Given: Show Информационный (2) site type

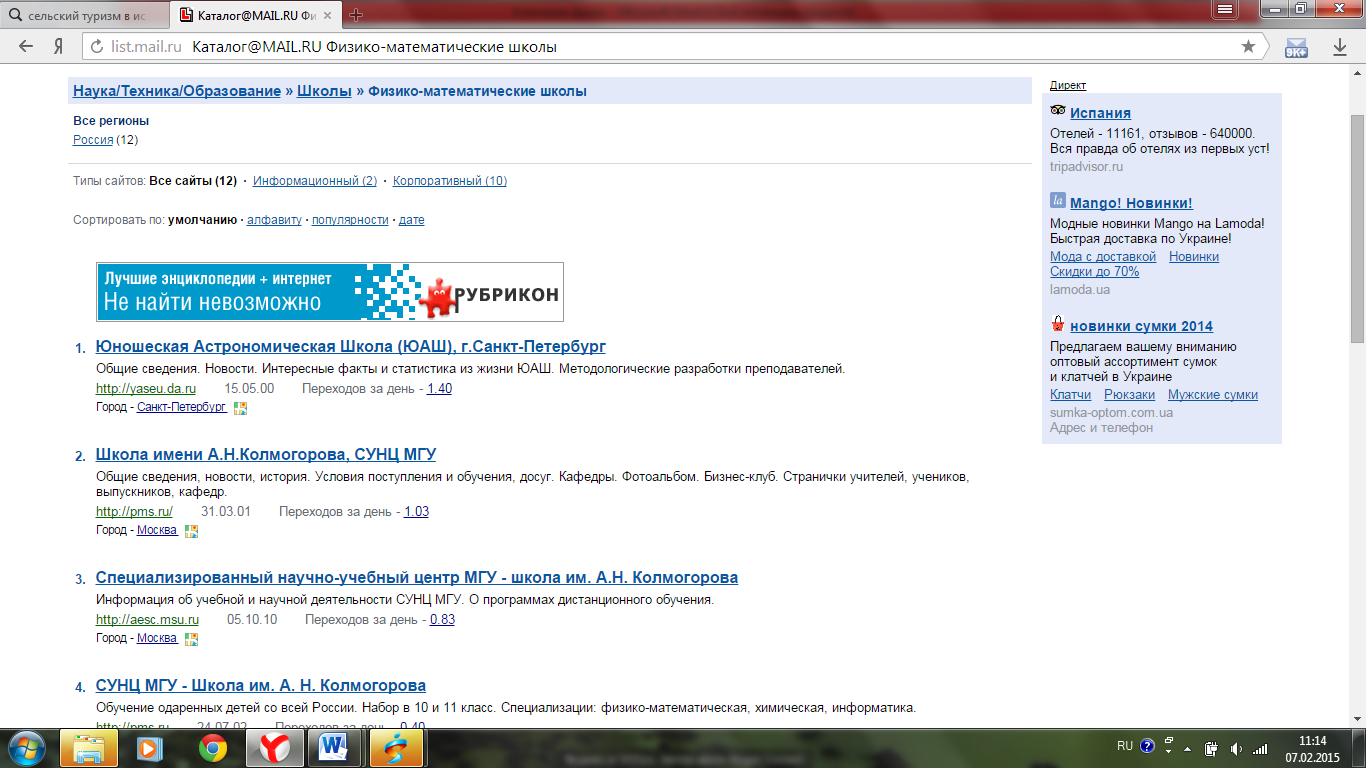Looking at the screenshot, I should coord(315,181).
